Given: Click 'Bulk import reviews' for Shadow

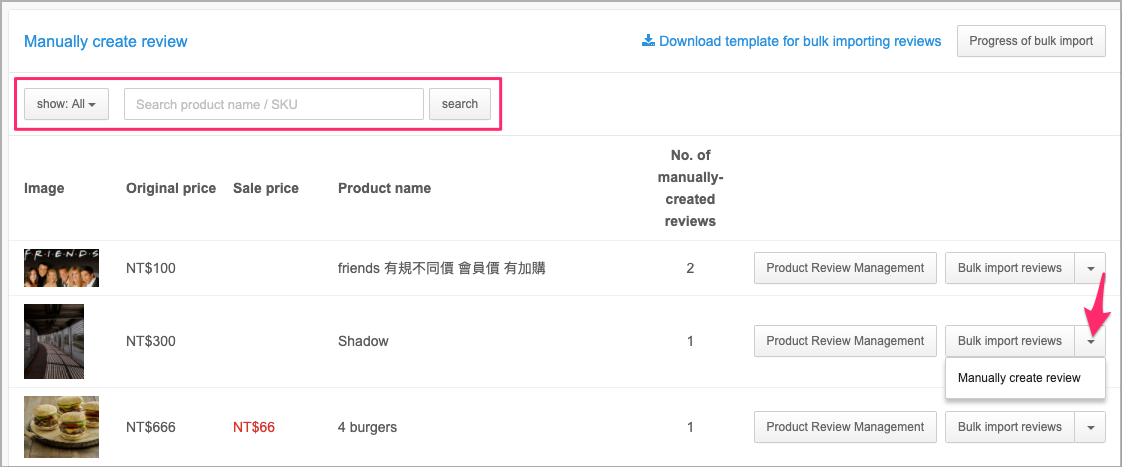Looking at the screenshot, I should [1010, 341].
